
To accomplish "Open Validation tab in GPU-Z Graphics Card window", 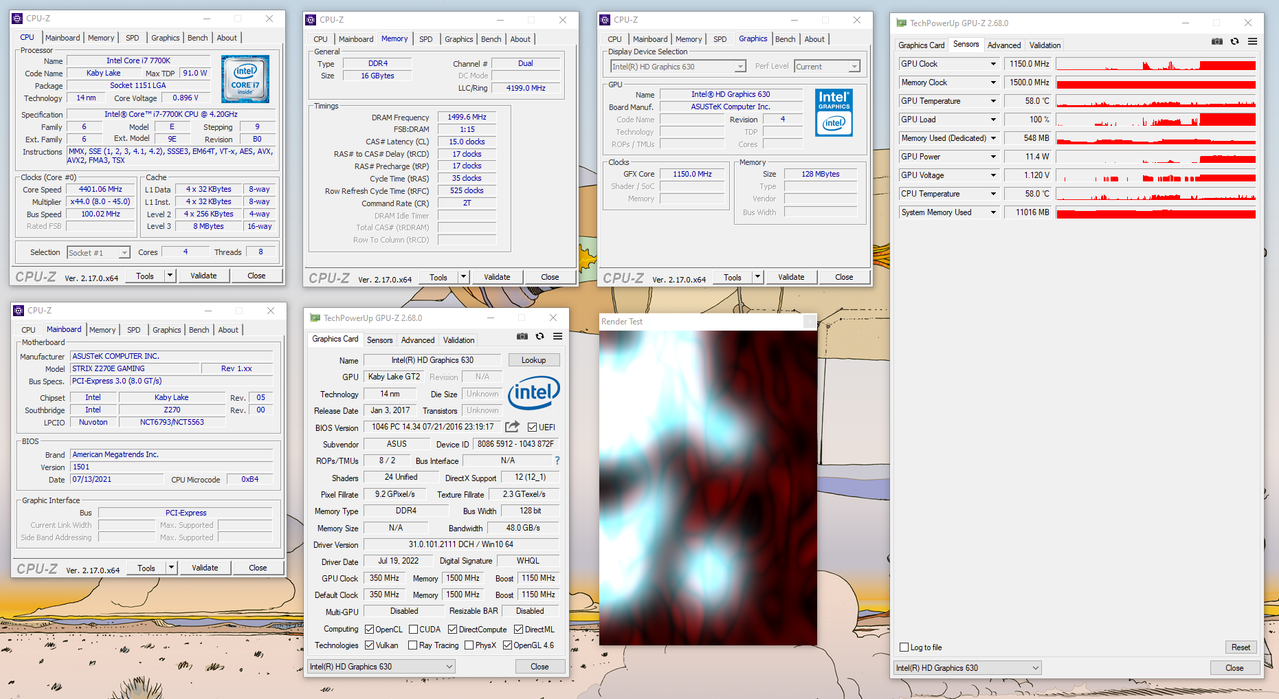I will tap(459, 340).
